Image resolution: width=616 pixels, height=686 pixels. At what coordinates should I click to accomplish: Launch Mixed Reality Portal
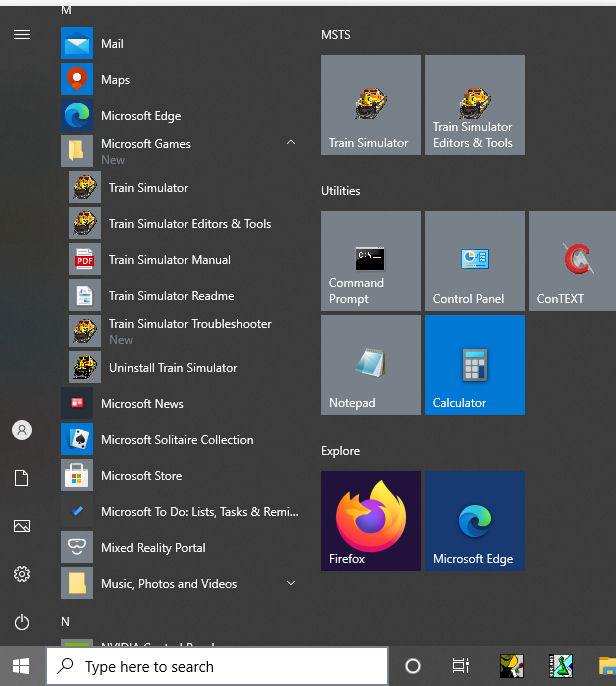[180, 547]
